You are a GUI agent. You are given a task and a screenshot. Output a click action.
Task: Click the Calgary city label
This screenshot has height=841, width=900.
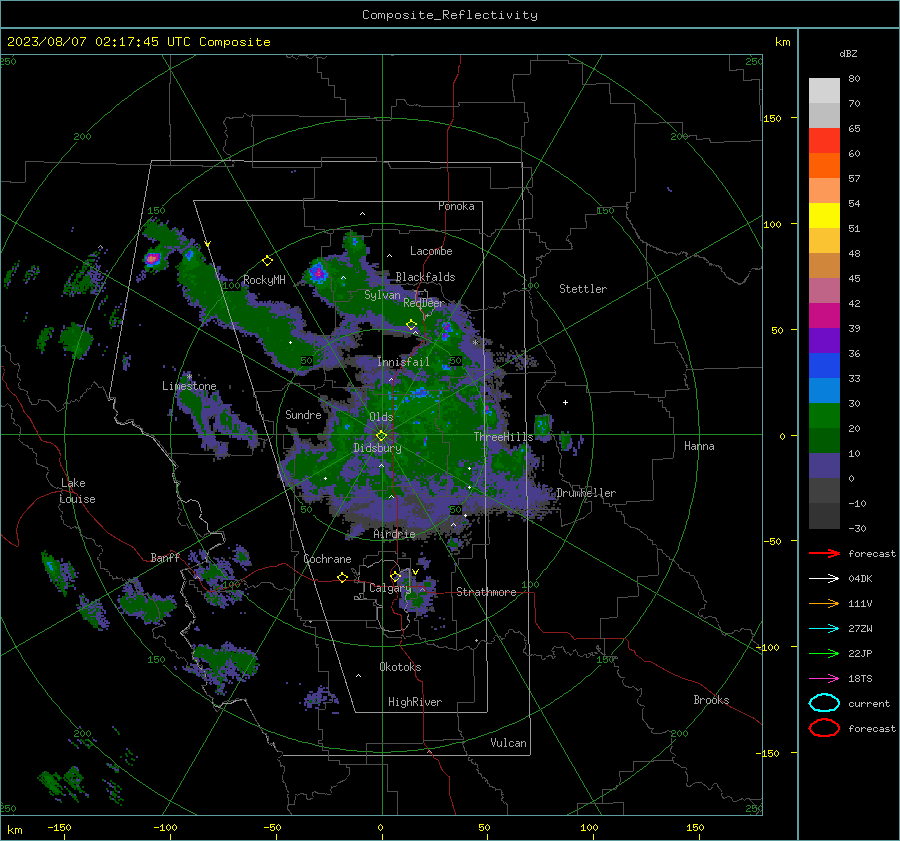(x=390, y=588)
